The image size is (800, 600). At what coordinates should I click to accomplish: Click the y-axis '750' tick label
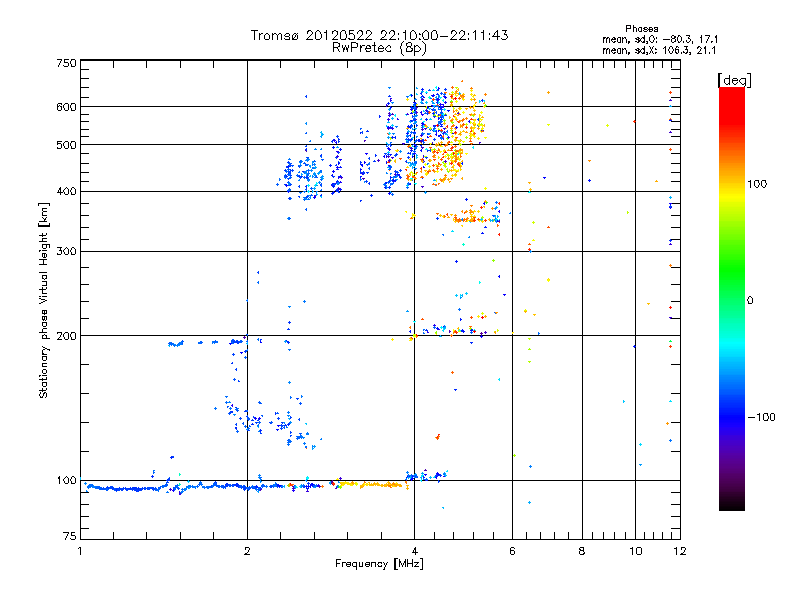tap(66, 63)
